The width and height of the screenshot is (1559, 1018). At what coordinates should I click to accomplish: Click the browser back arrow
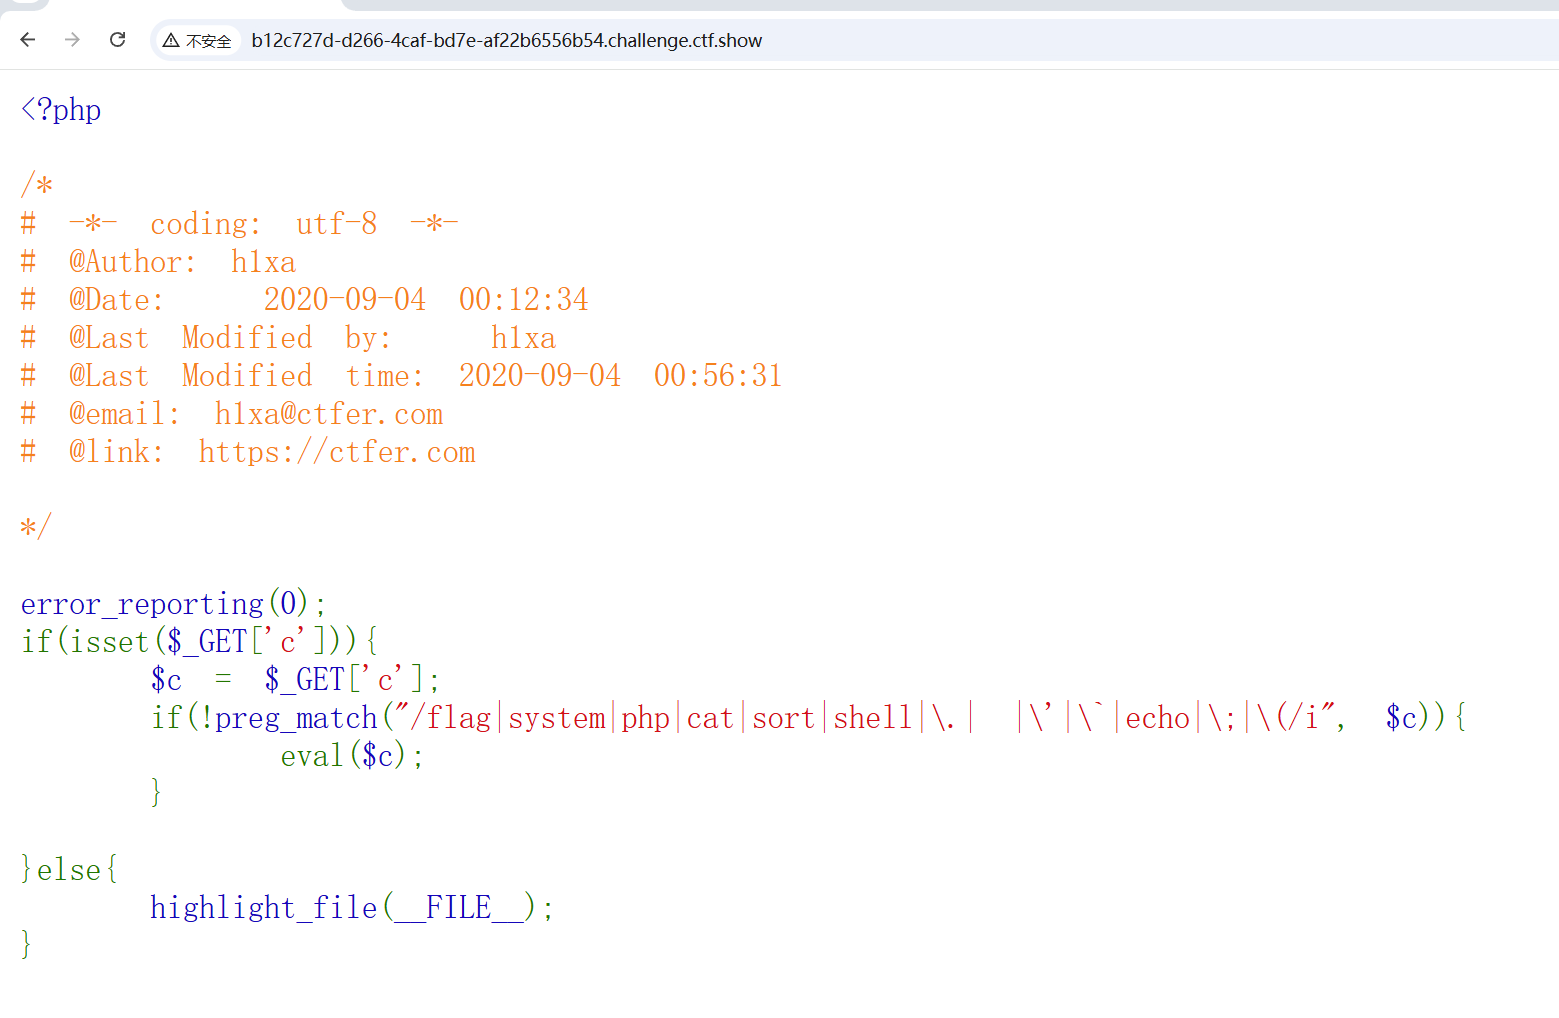[x=28, y=40]
